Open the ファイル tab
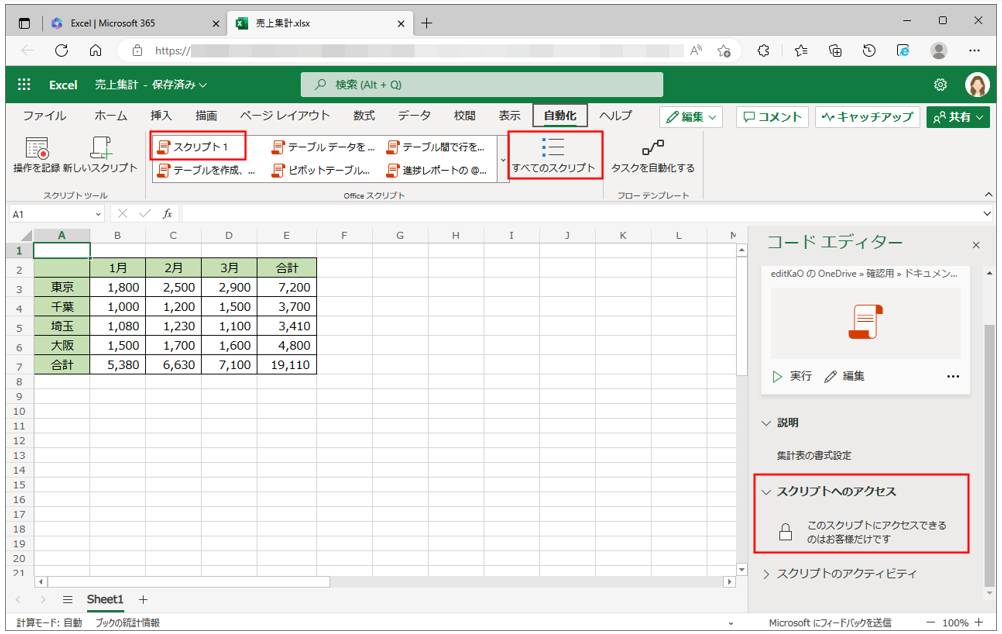 click(x=45, y=116)
